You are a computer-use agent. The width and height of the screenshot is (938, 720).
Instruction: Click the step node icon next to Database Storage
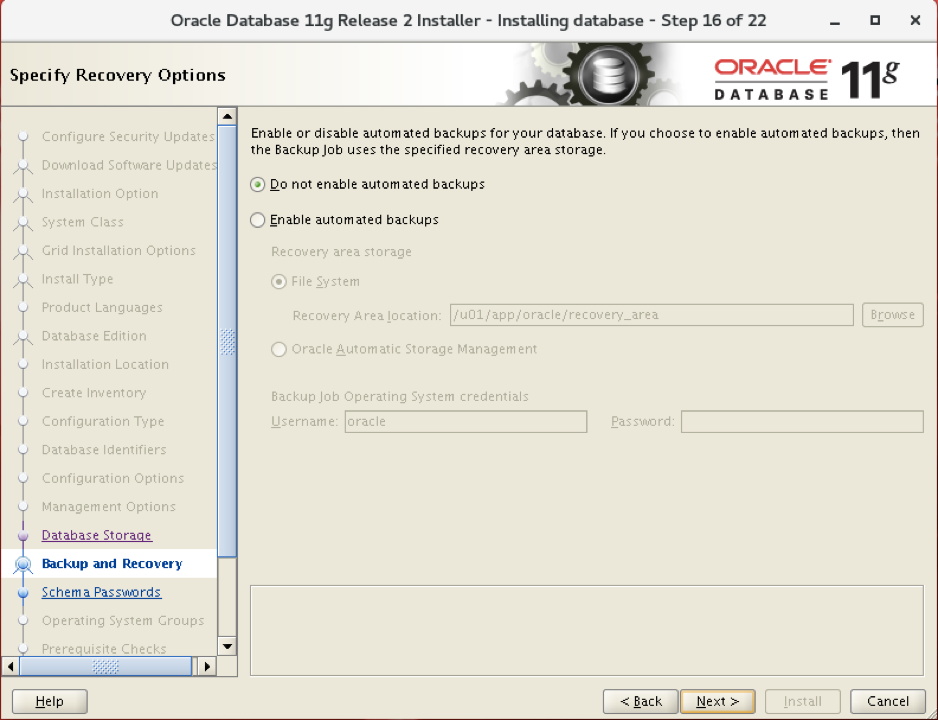[x=23, y=535]
